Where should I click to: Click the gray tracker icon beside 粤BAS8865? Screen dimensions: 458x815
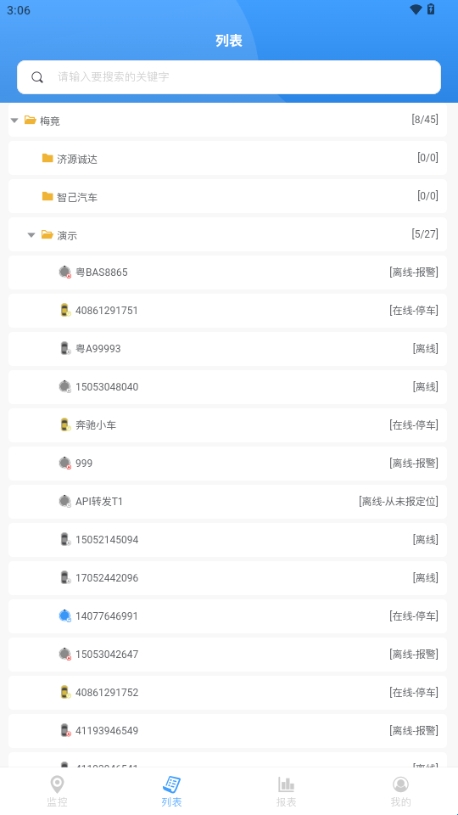pos(65,272)
